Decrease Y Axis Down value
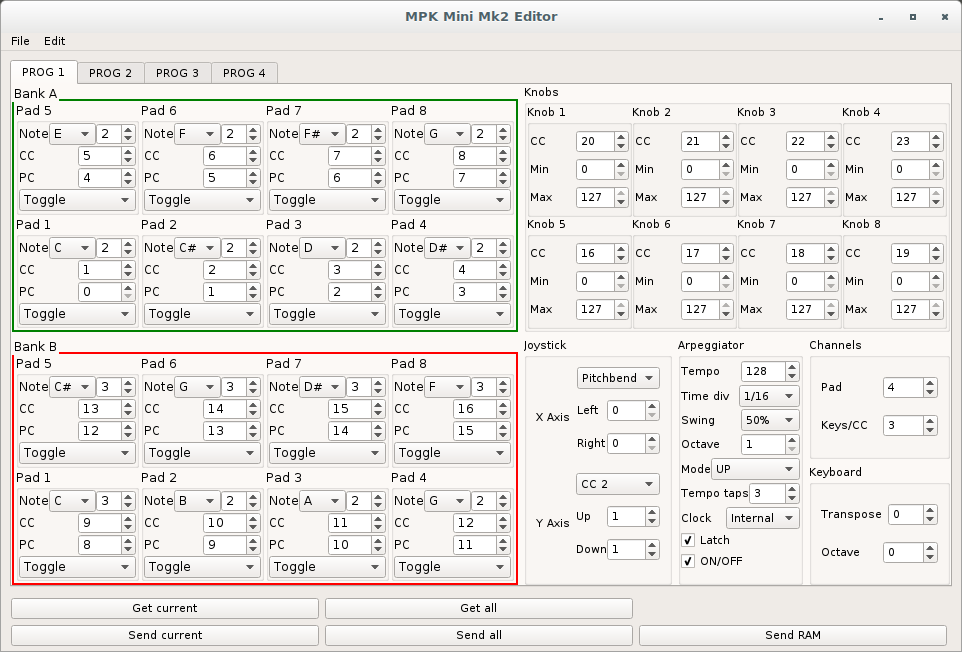The width and height of the screenshot is (962, 652). click(652, 554)
